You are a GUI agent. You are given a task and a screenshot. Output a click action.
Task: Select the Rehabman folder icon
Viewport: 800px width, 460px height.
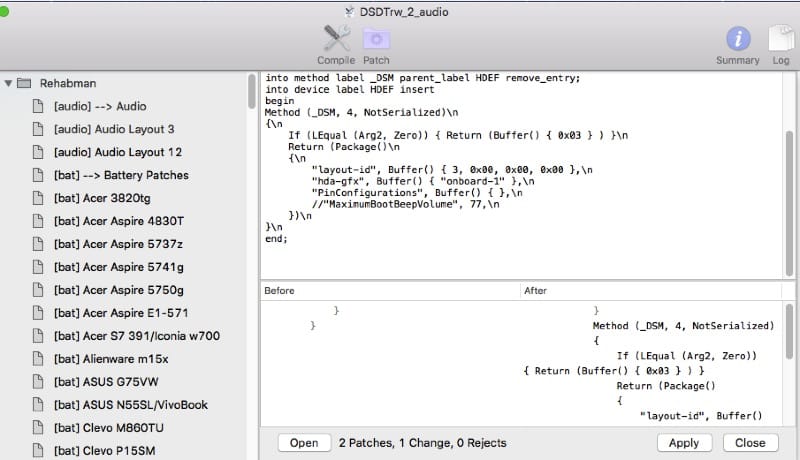pos(25,83)
